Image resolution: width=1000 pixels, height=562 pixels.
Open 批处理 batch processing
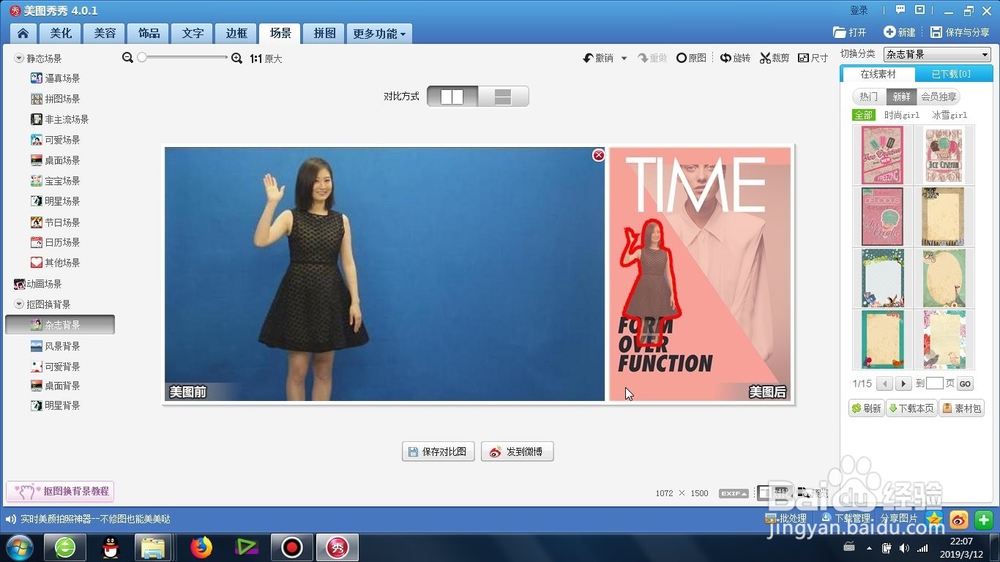(786, 519)
